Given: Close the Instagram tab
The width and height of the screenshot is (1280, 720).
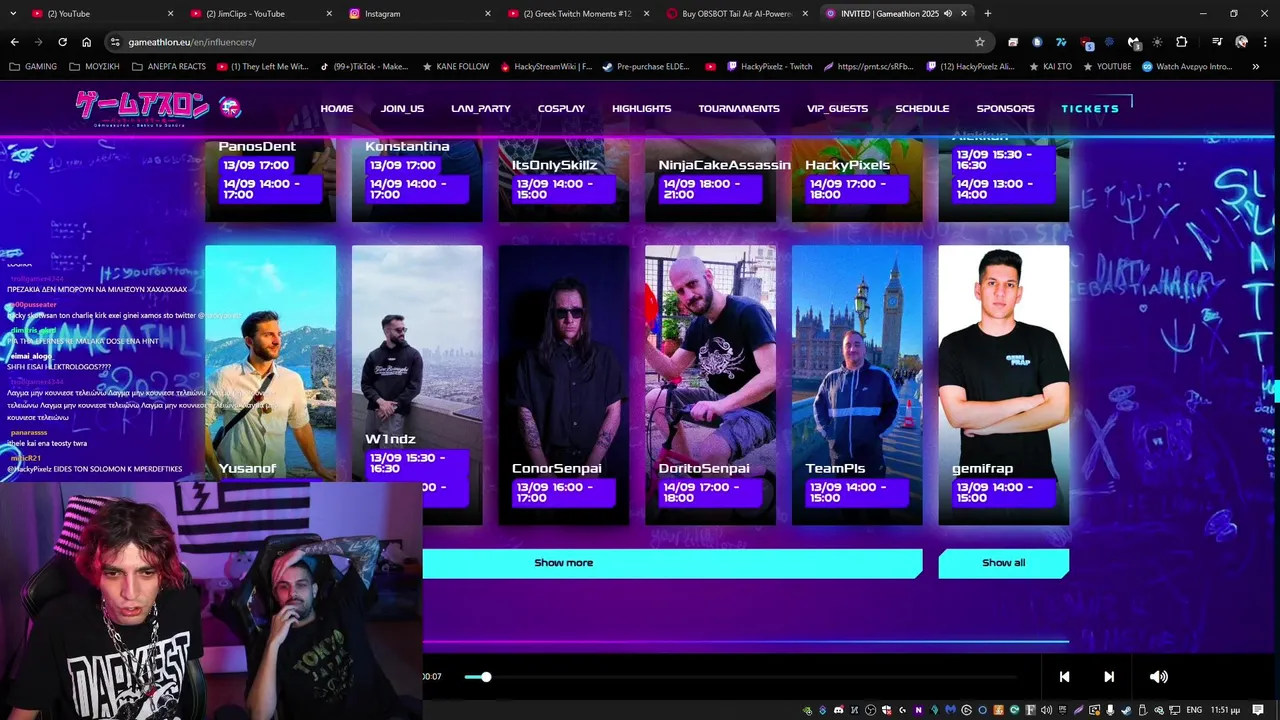Looking at the screenshot, I should click(x=488, y=13).
